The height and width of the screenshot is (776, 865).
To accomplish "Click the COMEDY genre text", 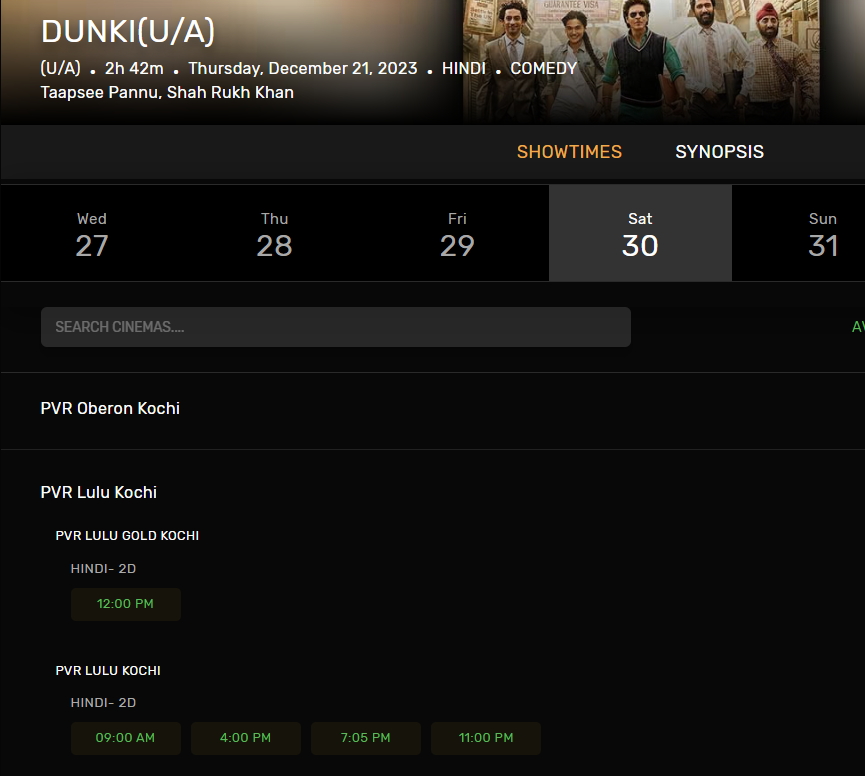I will click(543, 68).
